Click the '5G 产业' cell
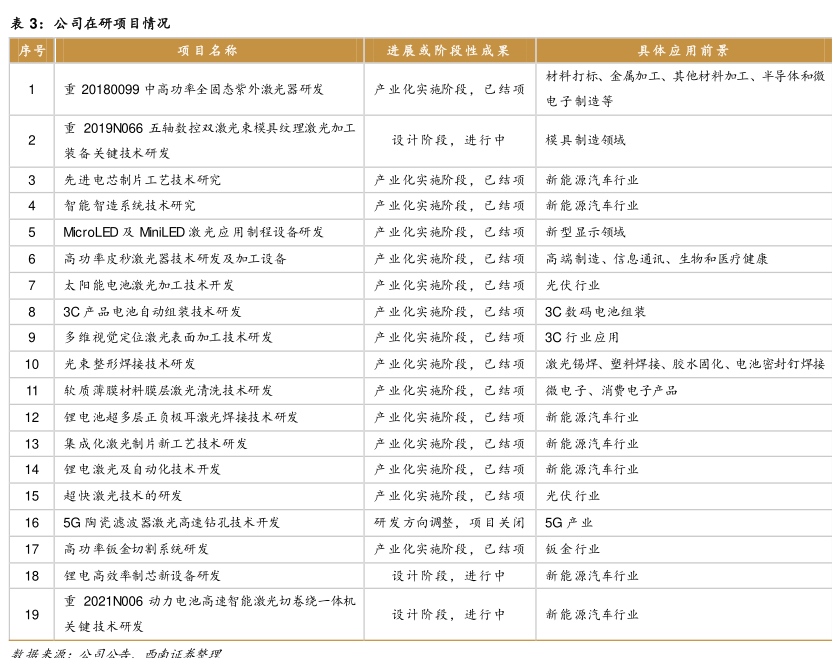 click(x=568, y=522)
